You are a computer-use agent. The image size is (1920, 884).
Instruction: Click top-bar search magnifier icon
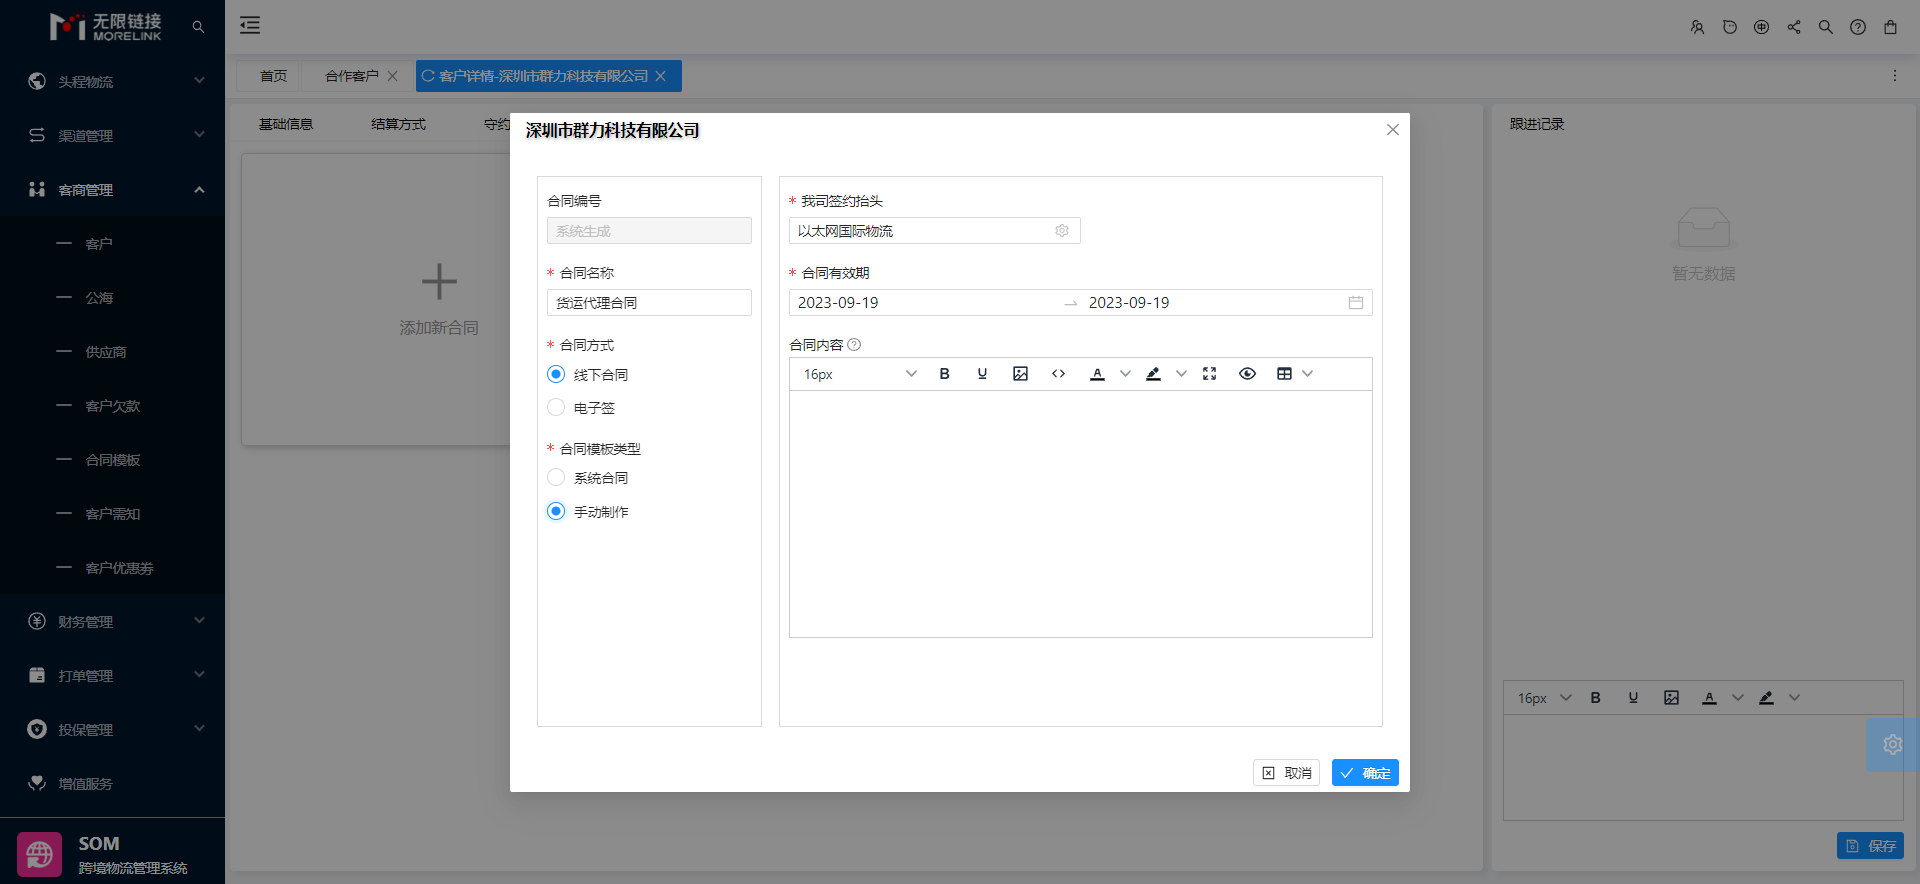tap(1825, 27)
